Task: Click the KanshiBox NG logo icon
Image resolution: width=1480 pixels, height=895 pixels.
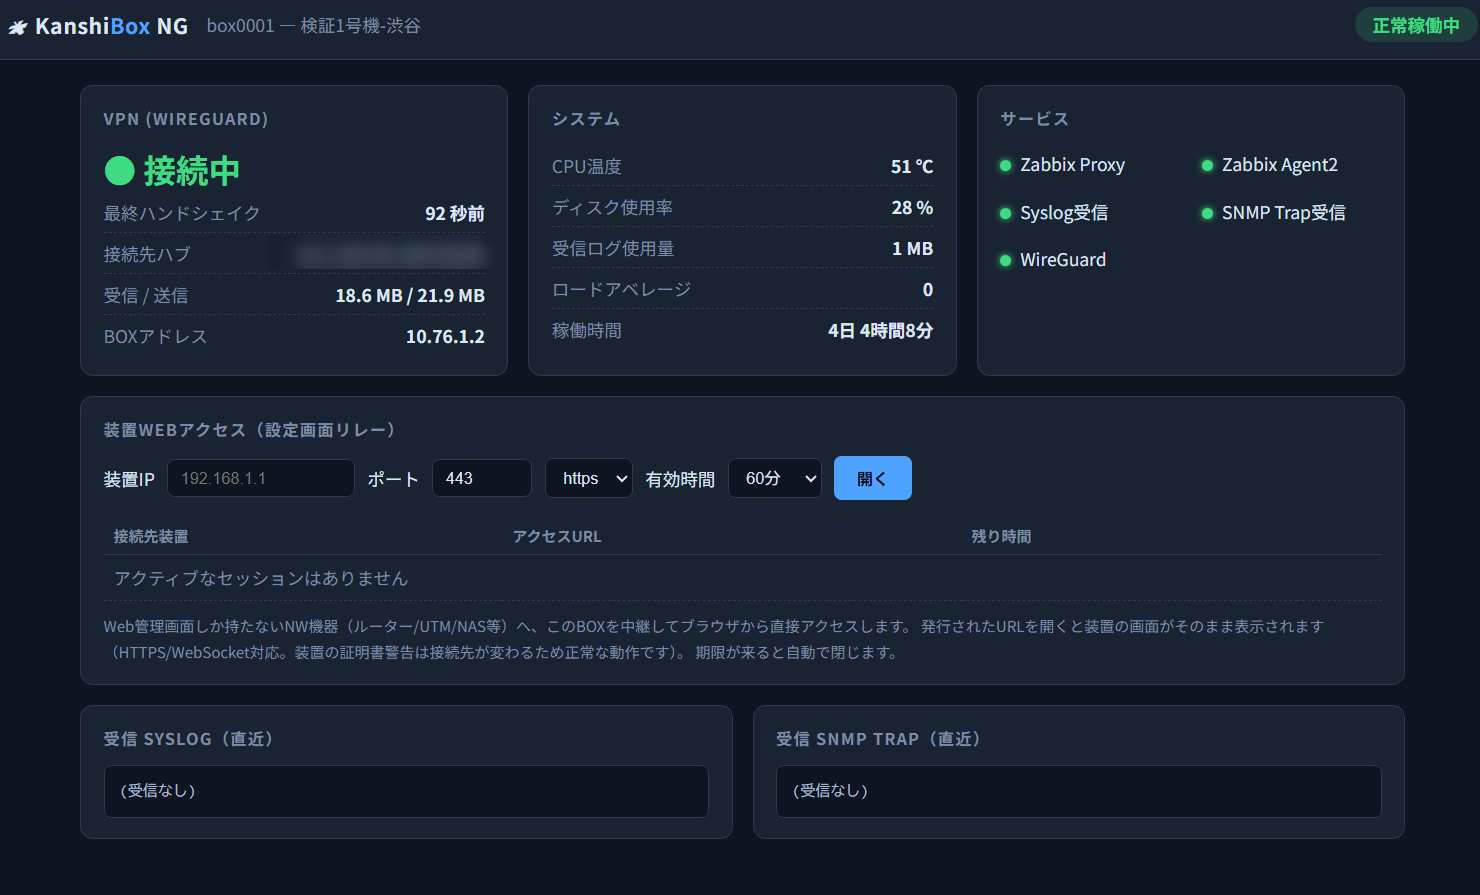Action: [x=18, y=27]
